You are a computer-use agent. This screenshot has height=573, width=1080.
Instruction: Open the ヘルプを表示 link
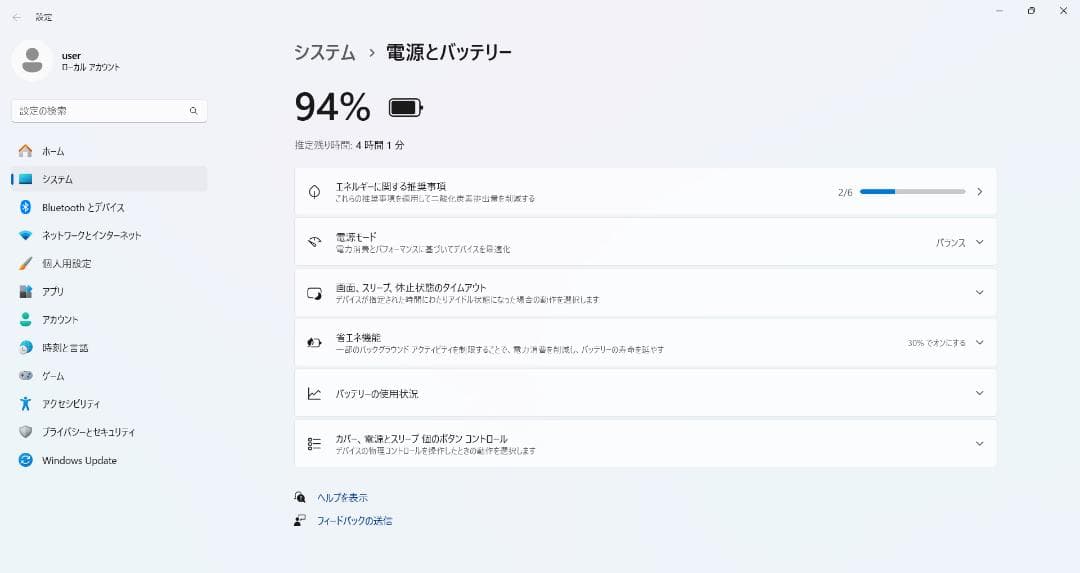(342, 497)
